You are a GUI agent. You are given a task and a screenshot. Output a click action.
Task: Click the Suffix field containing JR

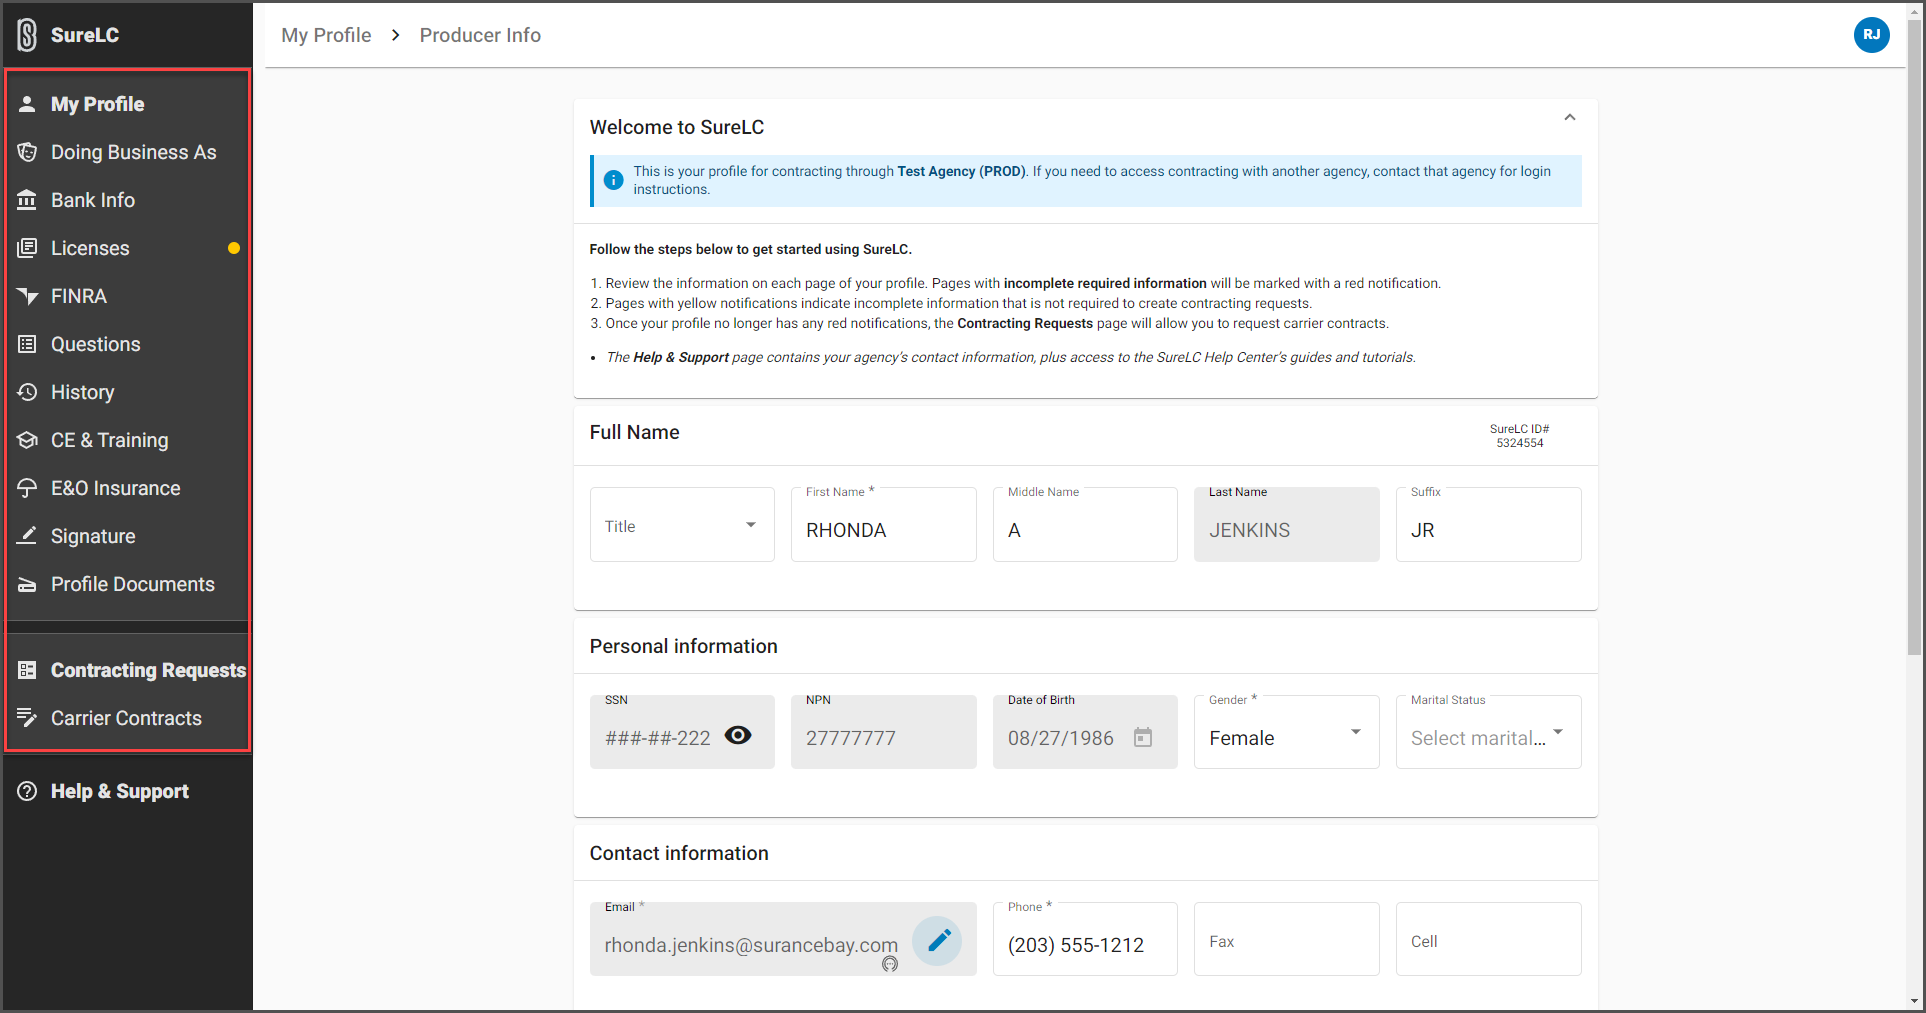(1488, 525)
